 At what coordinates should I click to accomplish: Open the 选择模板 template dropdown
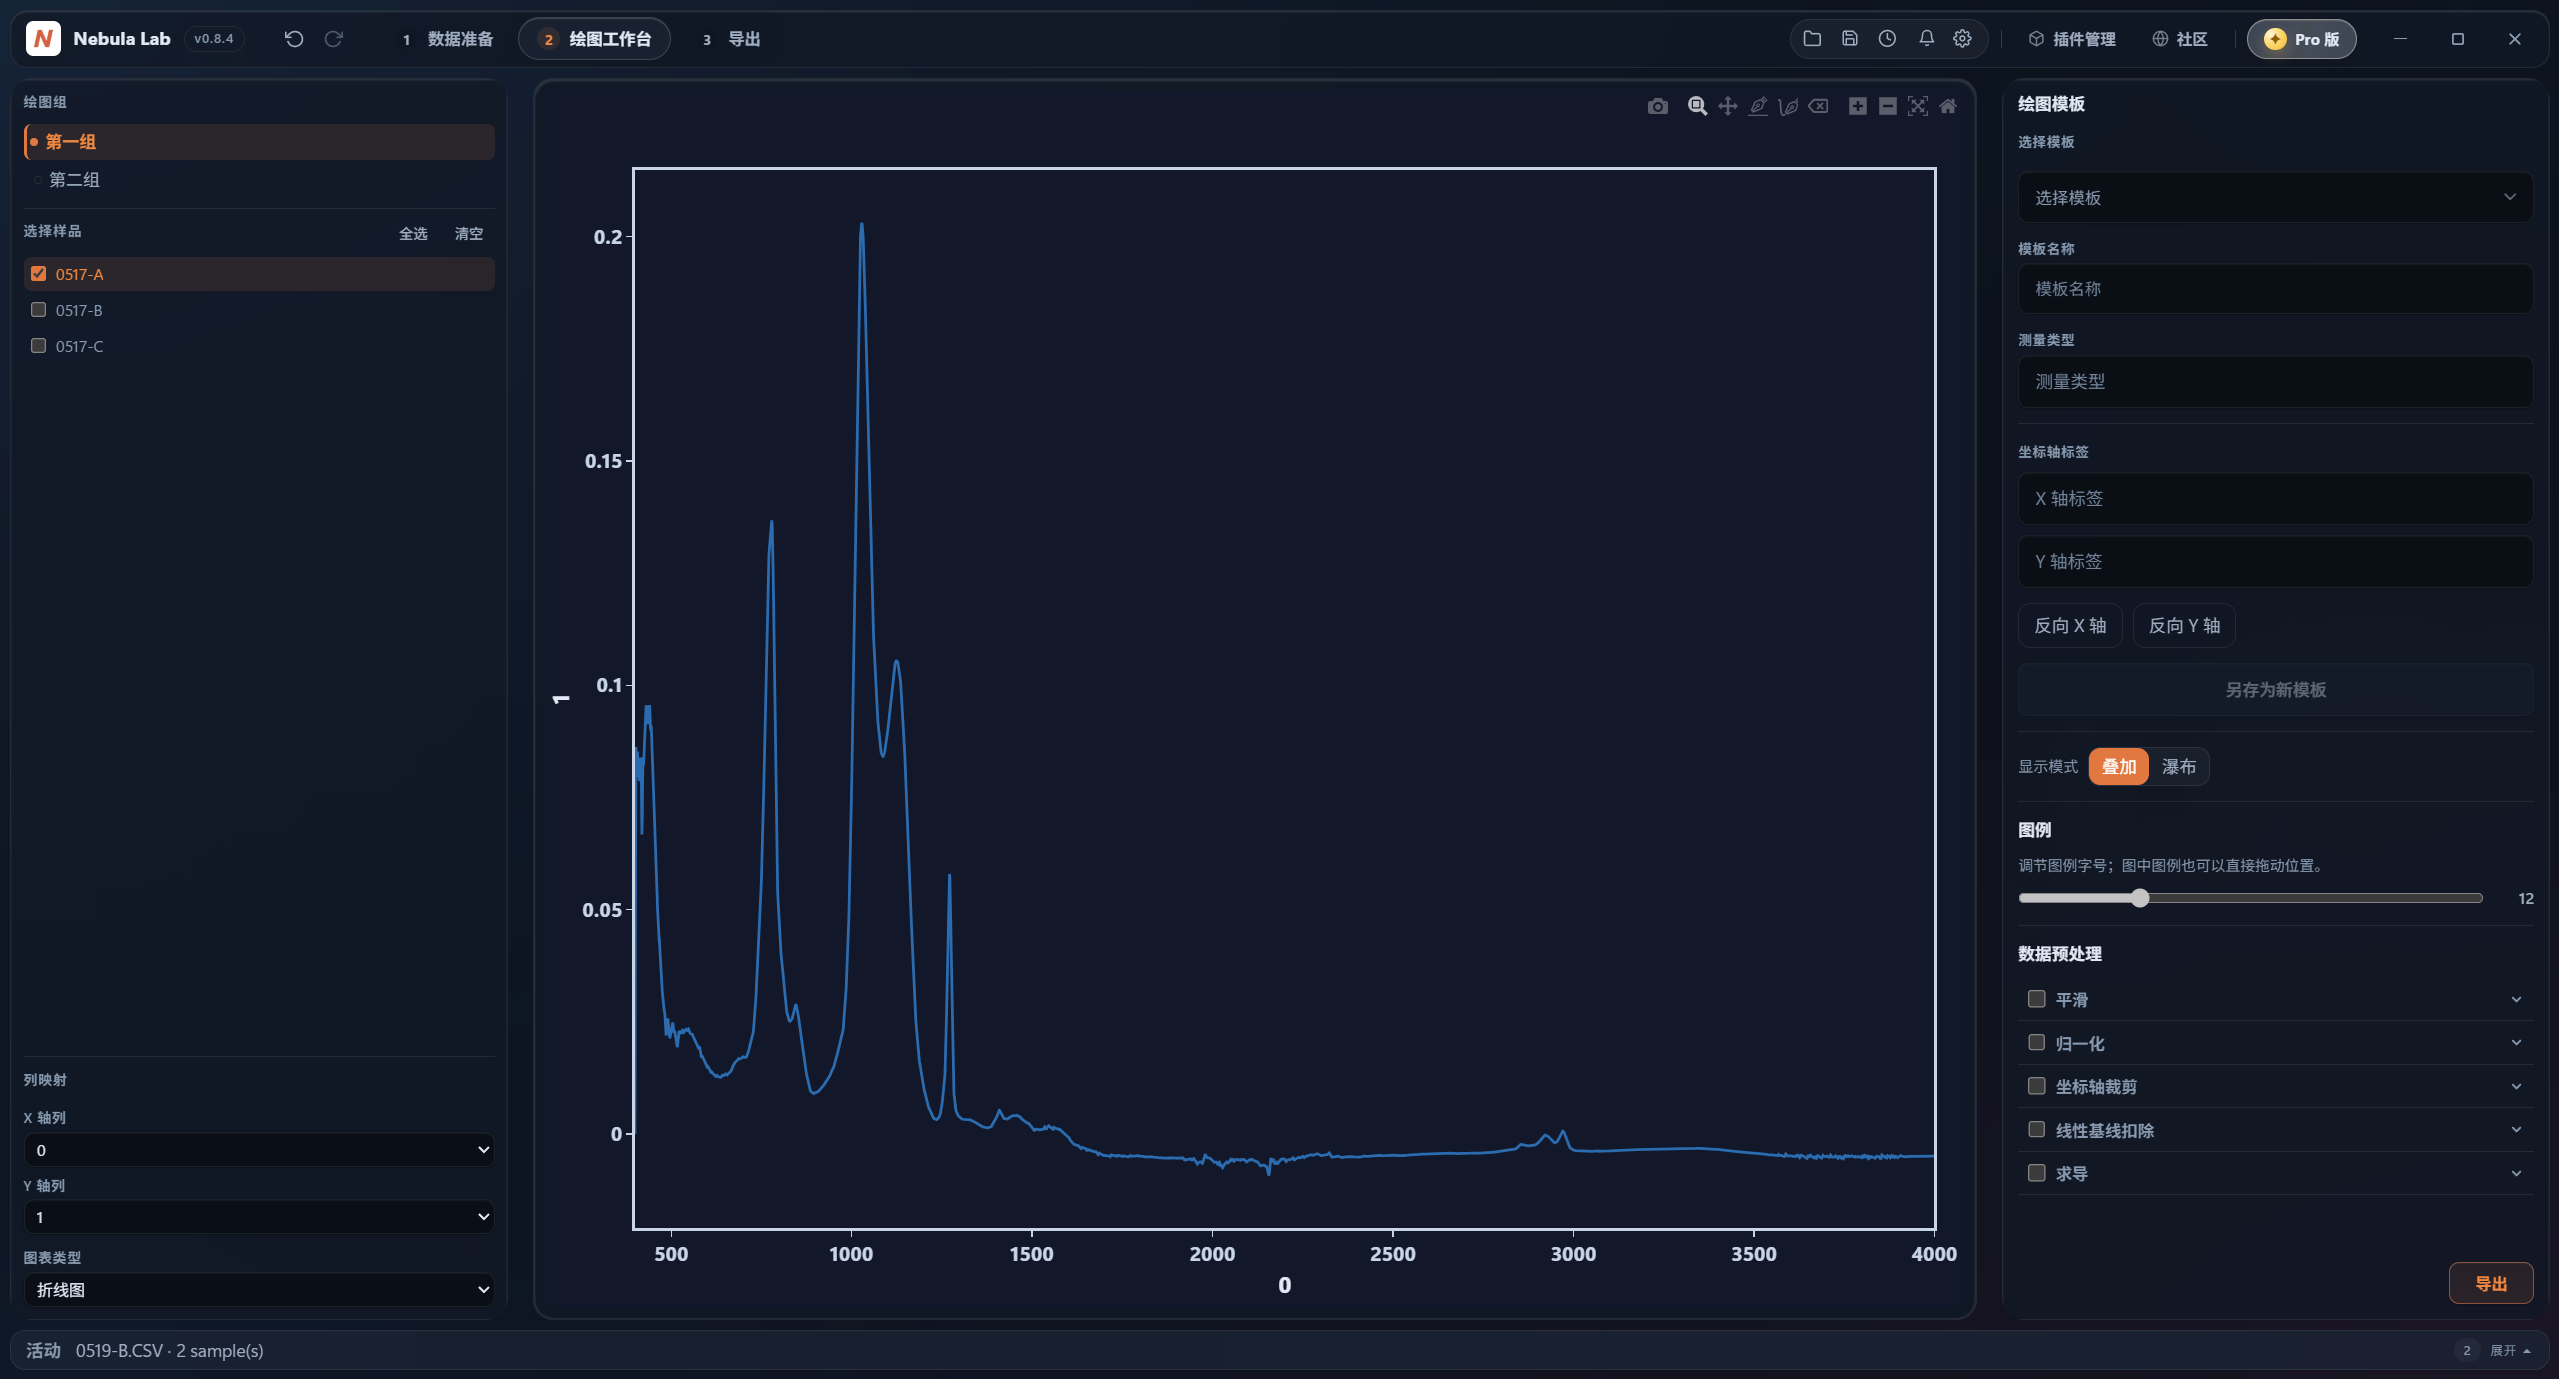[2274, 198]
